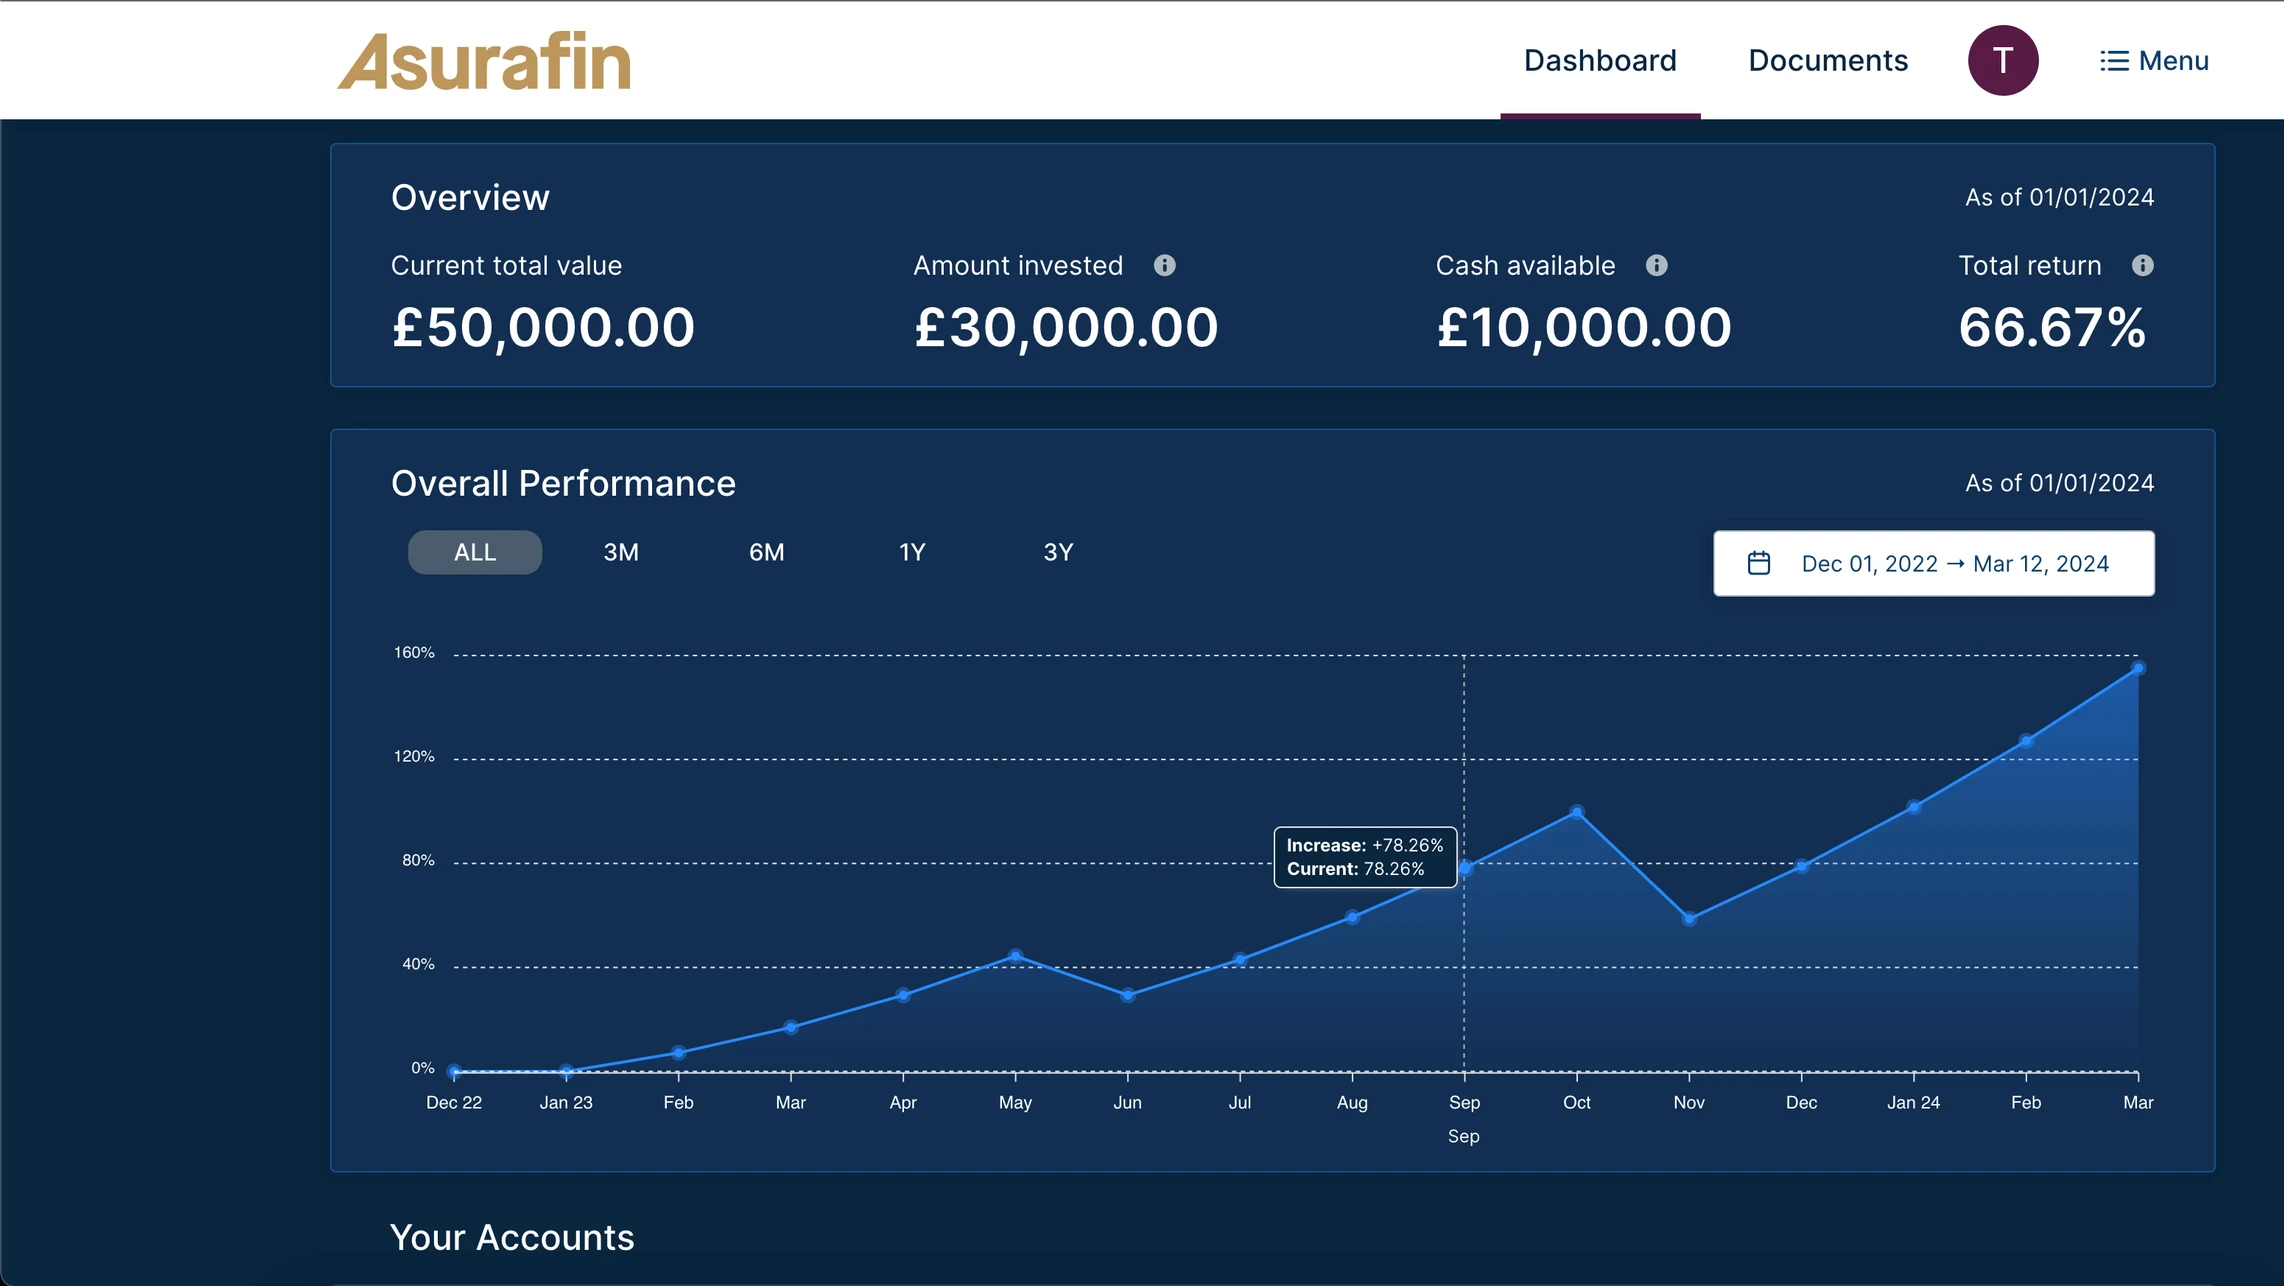Open the hamburger Menu
The image size is (2284, 1286).
coord(2154,61)
